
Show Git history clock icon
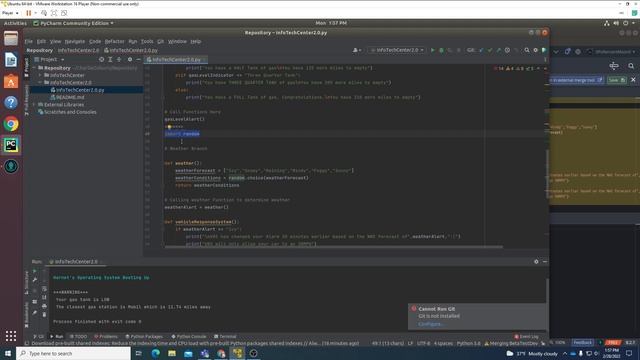(x=507, y=50)
